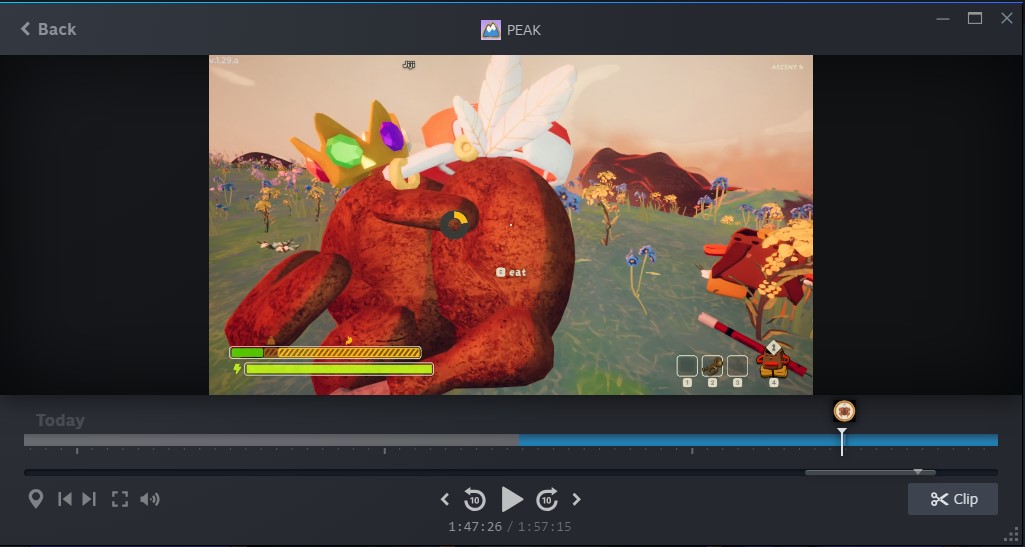Add a timeline marker with the pin icon
The width and height of the screenshot is (1025, 547).
click(35, 499)
